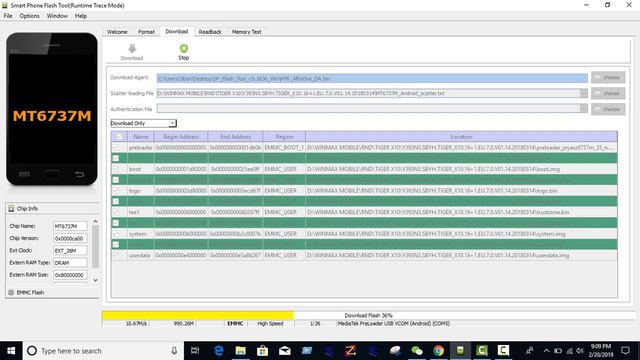Click the EMMC Flash panel icon
Image resolution: width=640 pixels, height=360 pixels.
(x=11, y=292)
